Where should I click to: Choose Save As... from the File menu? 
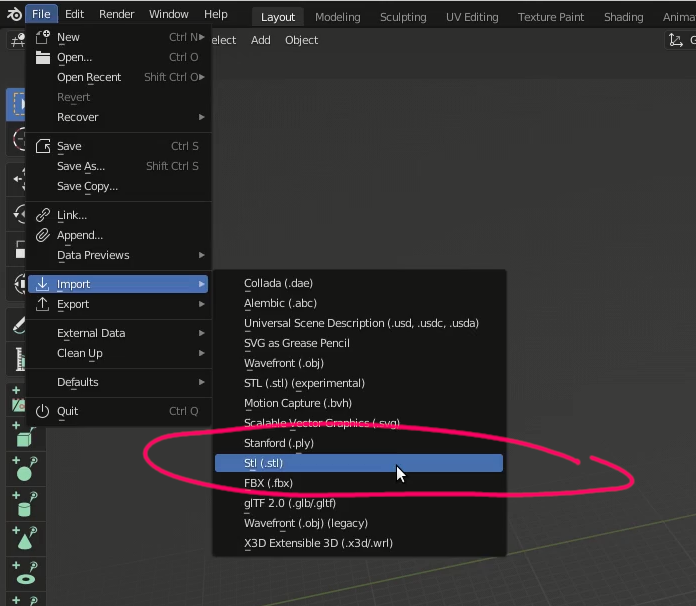118,166
